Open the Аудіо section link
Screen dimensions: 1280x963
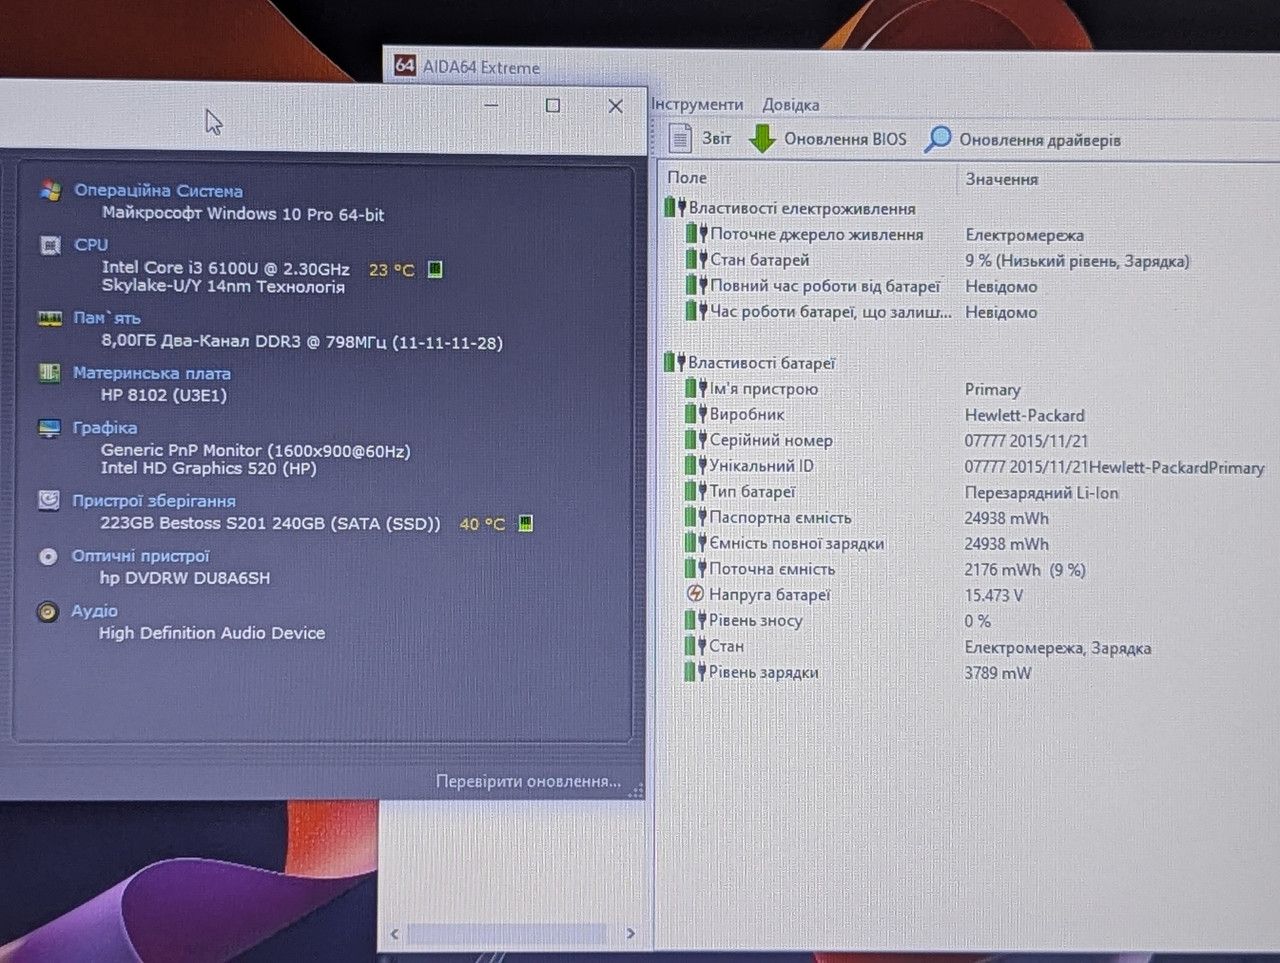click(x=94, y=611)
